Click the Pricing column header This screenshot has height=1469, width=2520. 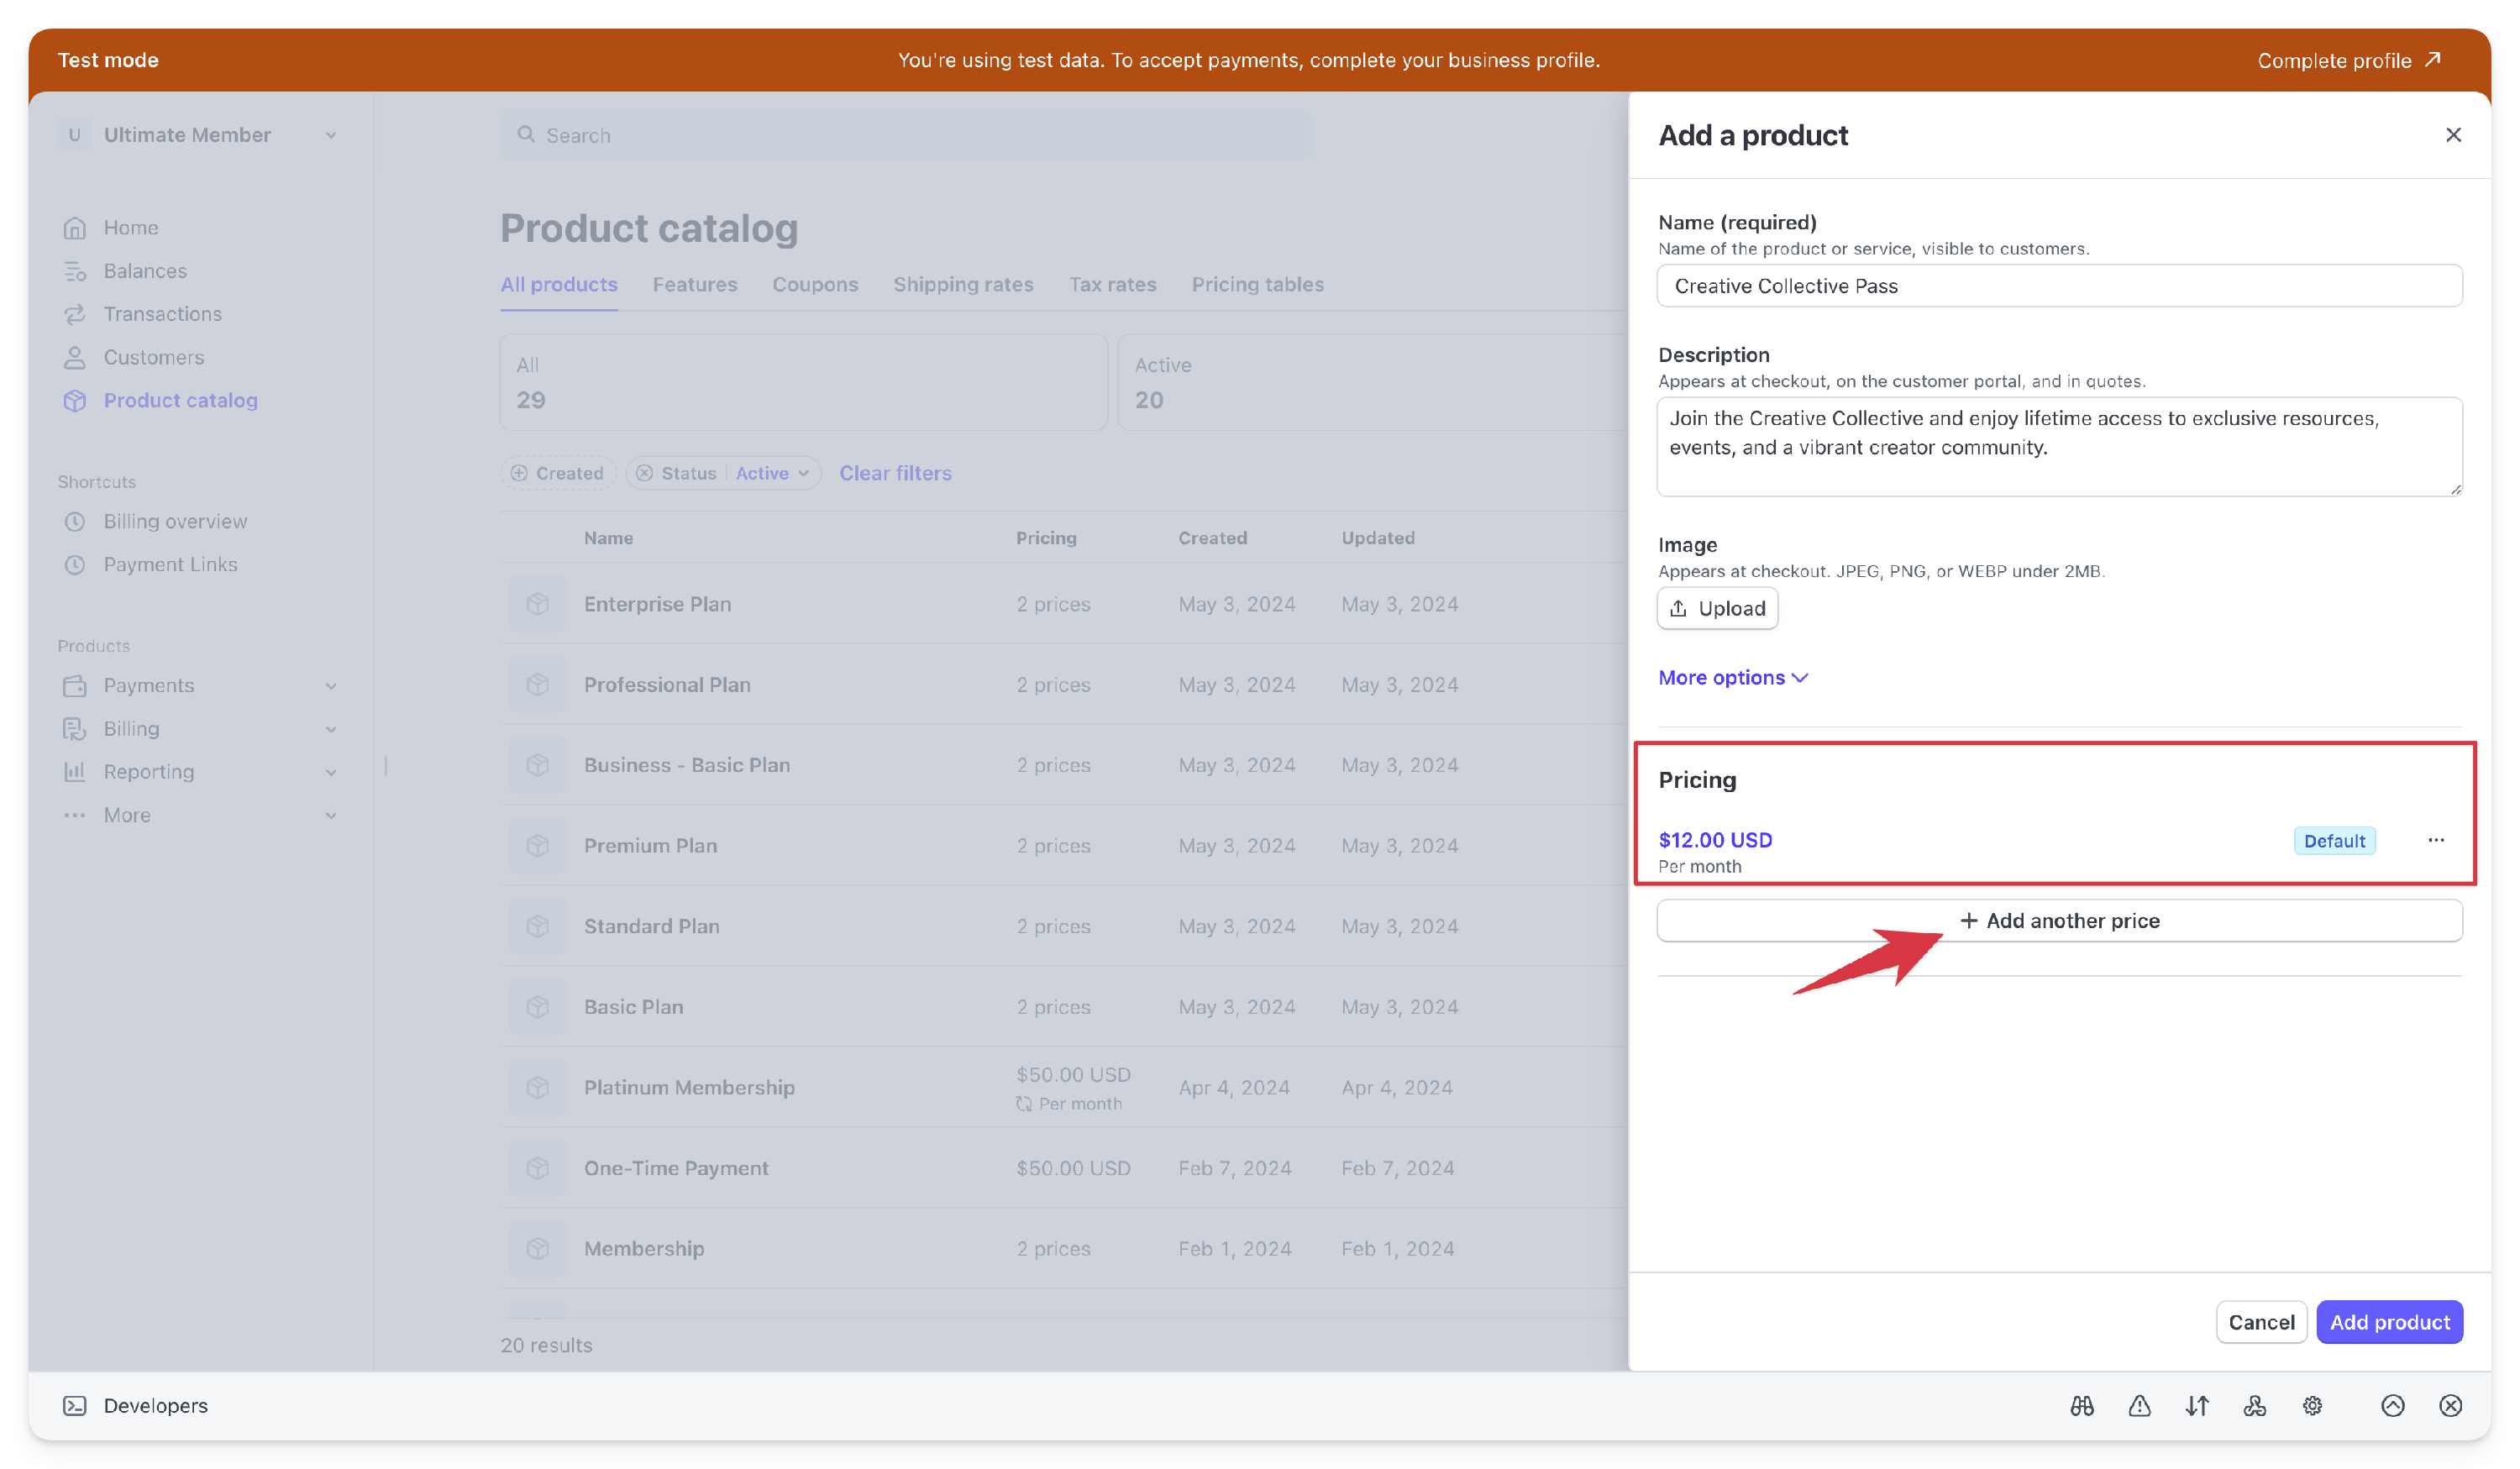[1046, 537]
